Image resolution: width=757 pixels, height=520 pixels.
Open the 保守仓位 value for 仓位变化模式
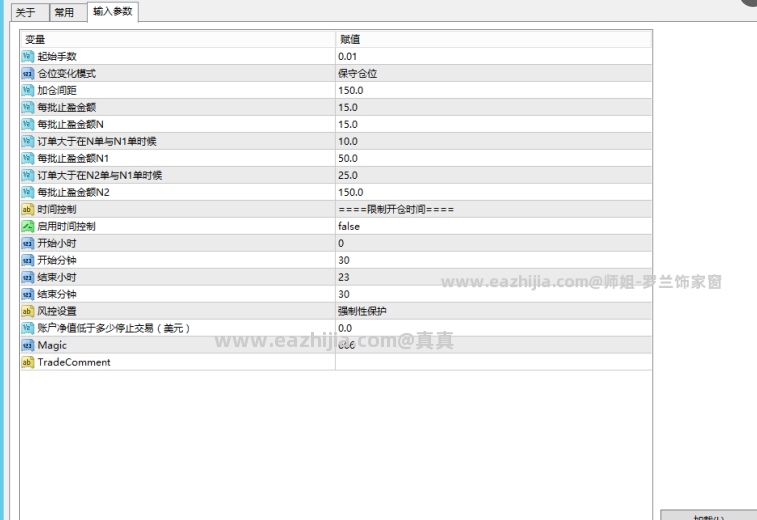tap(493, 73)
